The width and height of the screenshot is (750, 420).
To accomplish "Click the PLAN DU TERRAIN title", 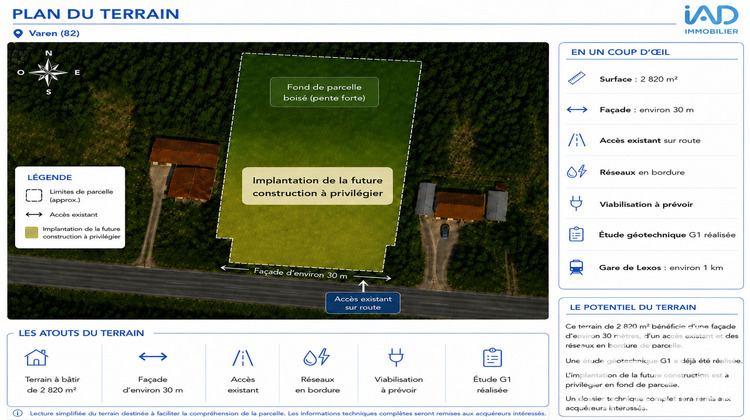I will 96,14.
